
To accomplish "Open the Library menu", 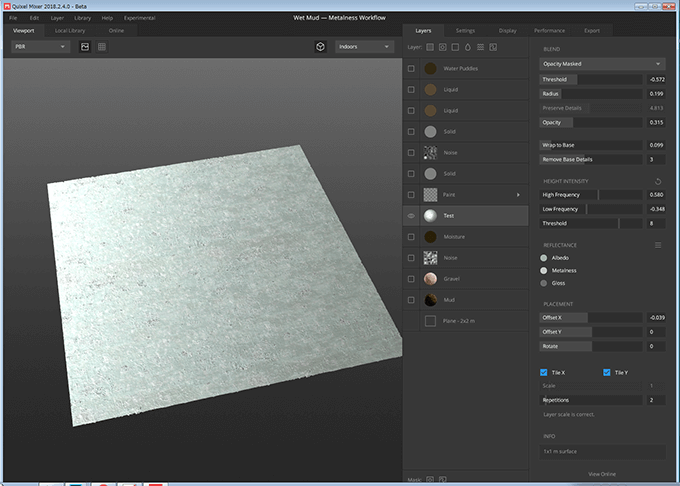I will (82, 18).
